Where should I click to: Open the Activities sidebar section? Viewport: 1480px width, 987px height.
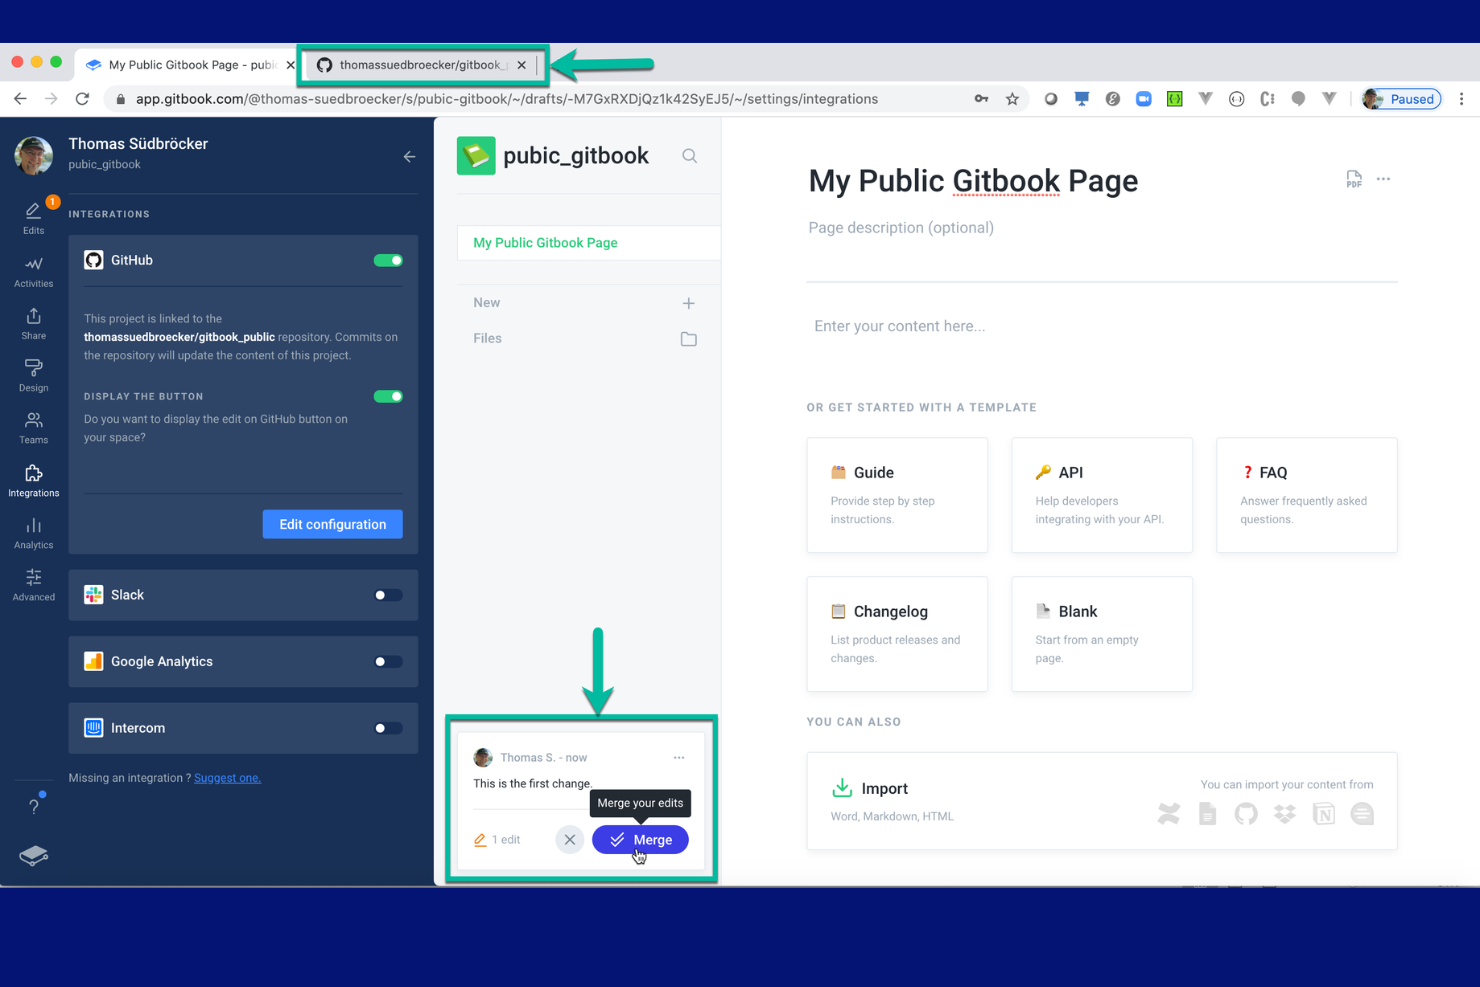click(33, 271)
